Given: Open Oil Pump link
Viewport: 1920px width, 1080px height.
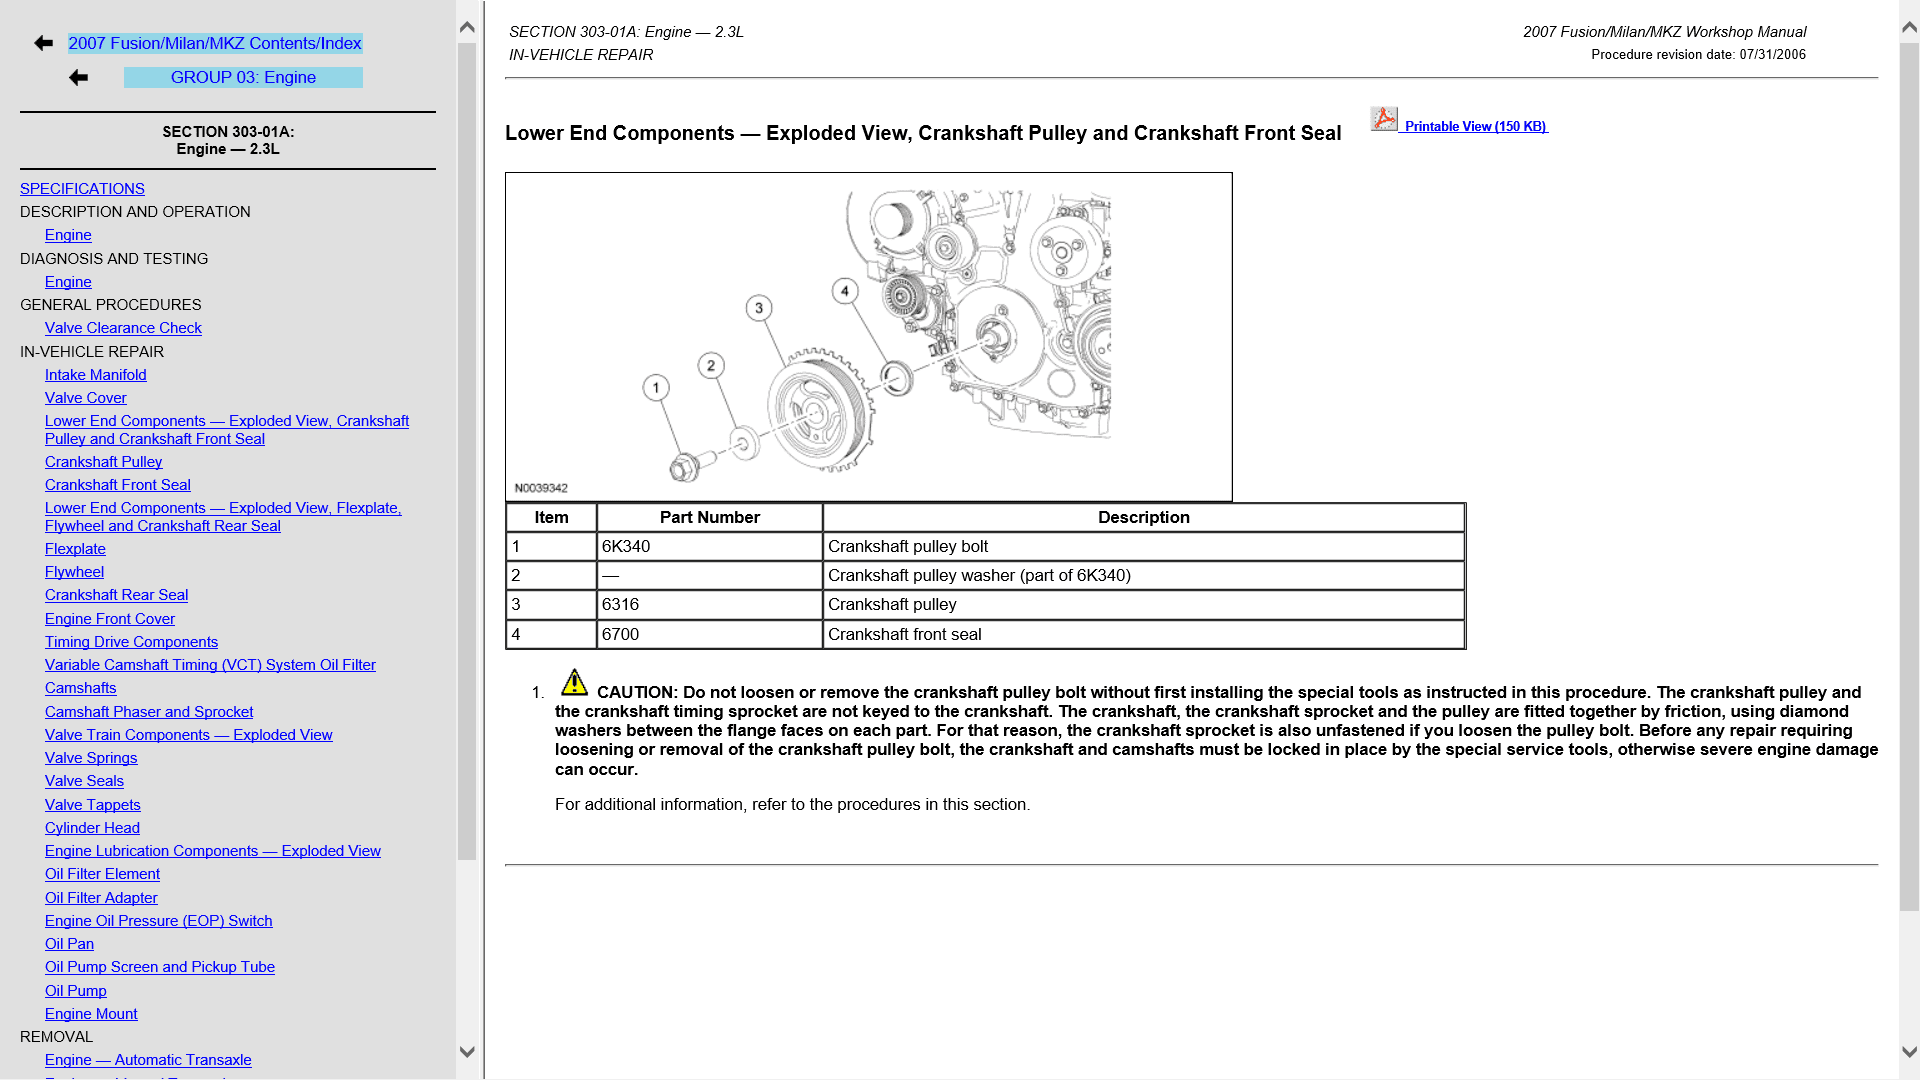Looking at the screenshot, I should [75, 991].
